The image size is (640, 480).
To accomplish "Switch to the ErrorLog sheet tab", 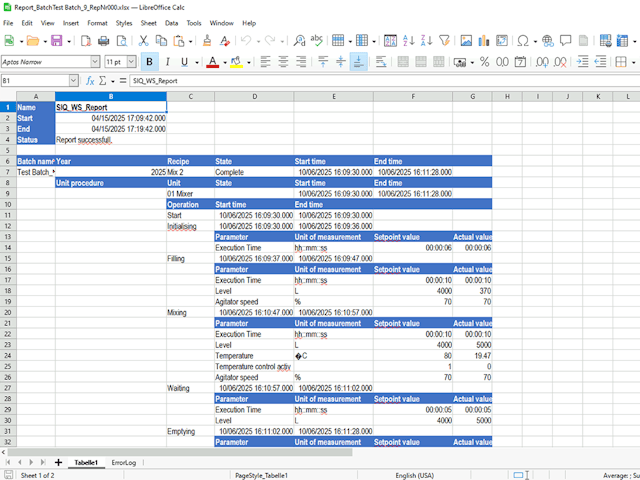I will coord(124,462).
